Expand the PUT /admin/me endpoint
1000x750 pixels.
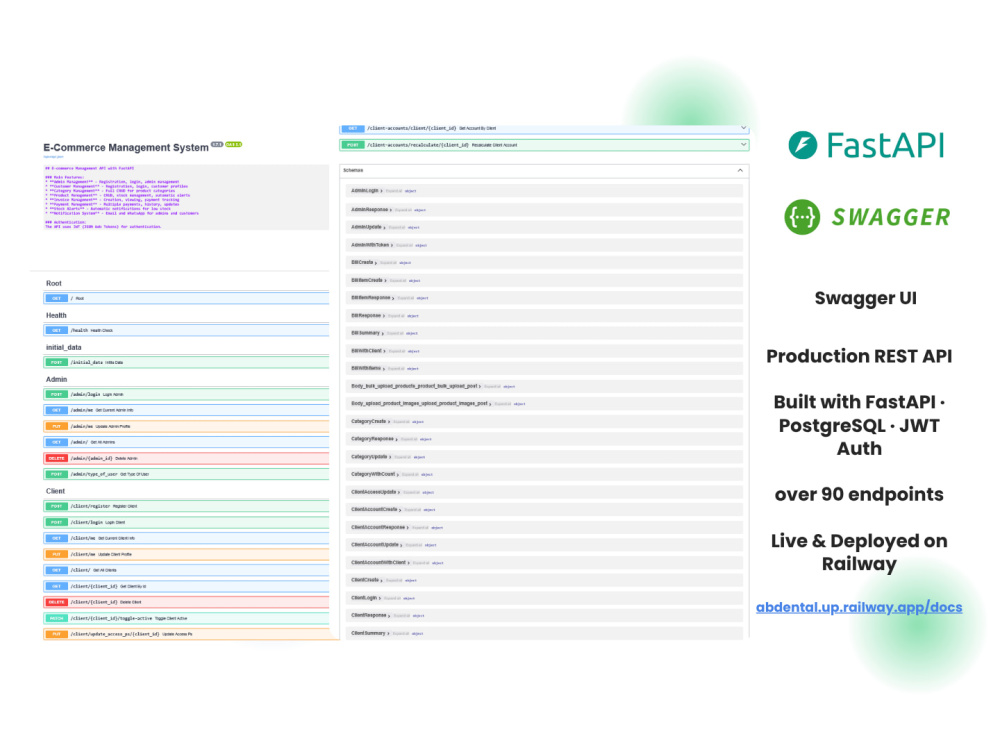coord(186,426)
